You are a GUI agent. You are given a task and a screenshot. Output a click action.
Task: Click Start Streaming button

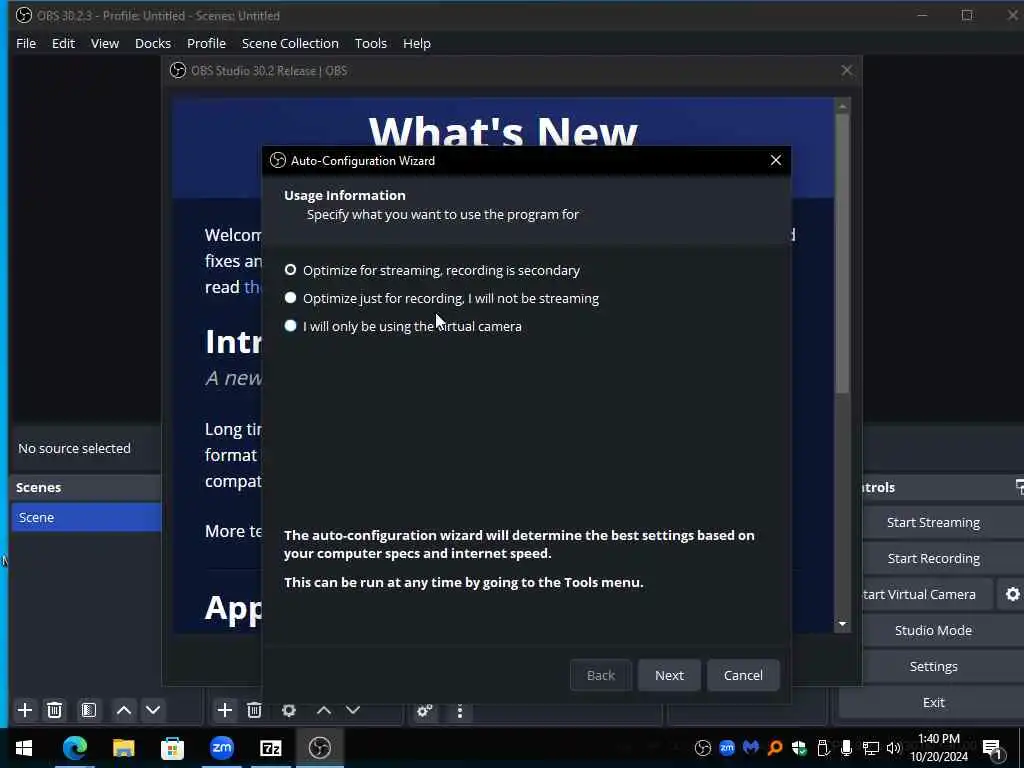[x=933, y=522]
